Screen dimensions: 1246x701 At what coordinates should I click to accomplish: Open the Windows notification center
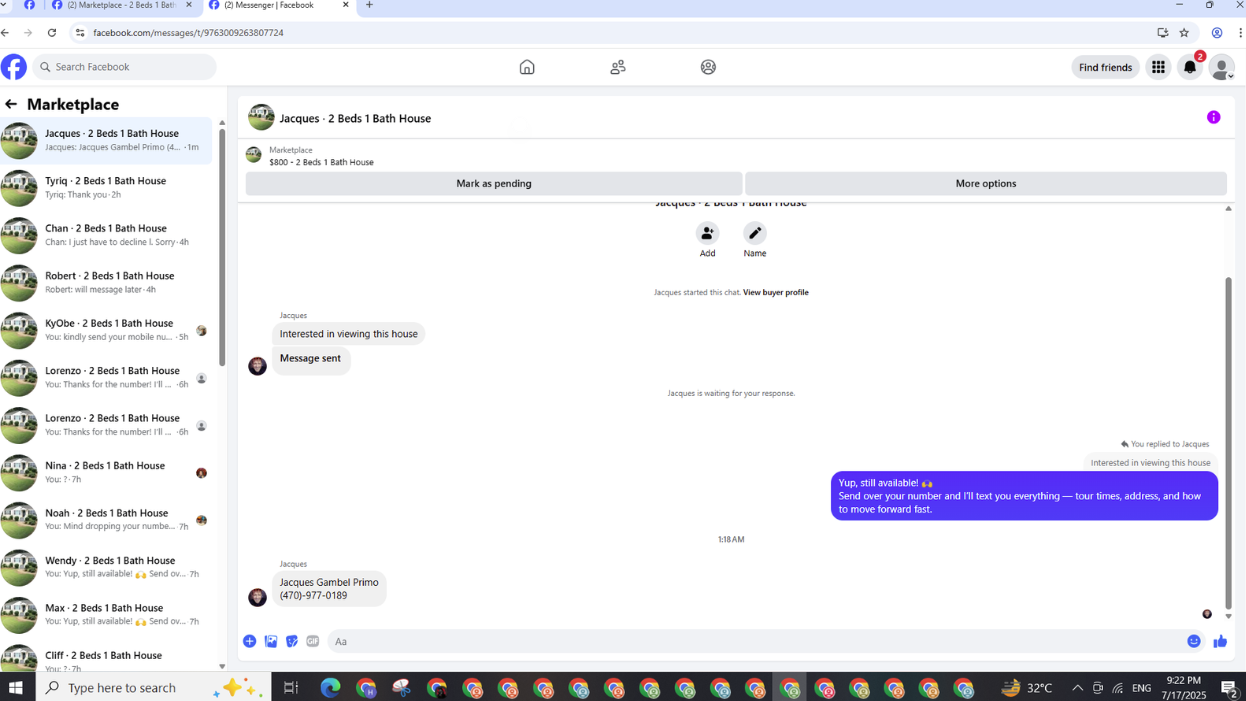pos(1229,687)
